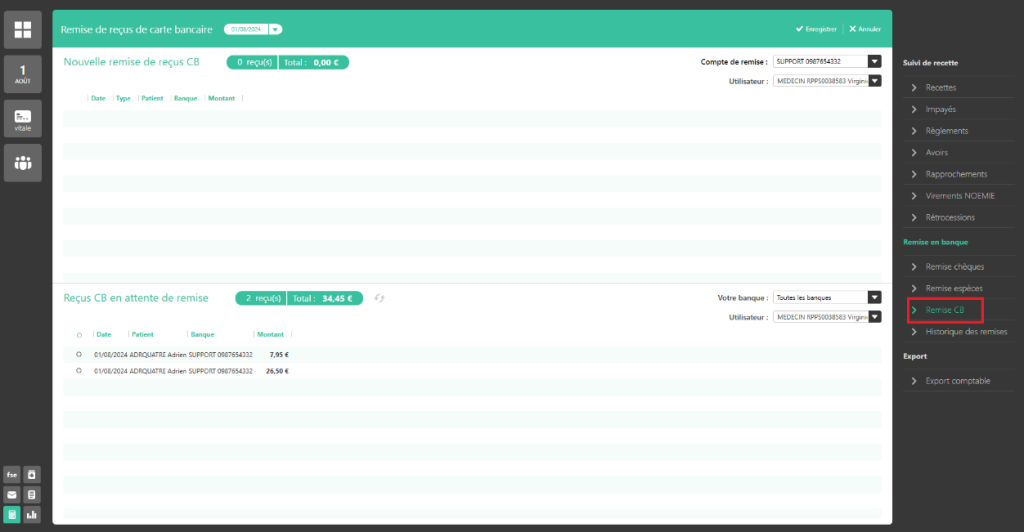Open the date picker dropdown arrow
This screenshot has height=532, width=1024.
click(275, 30)
